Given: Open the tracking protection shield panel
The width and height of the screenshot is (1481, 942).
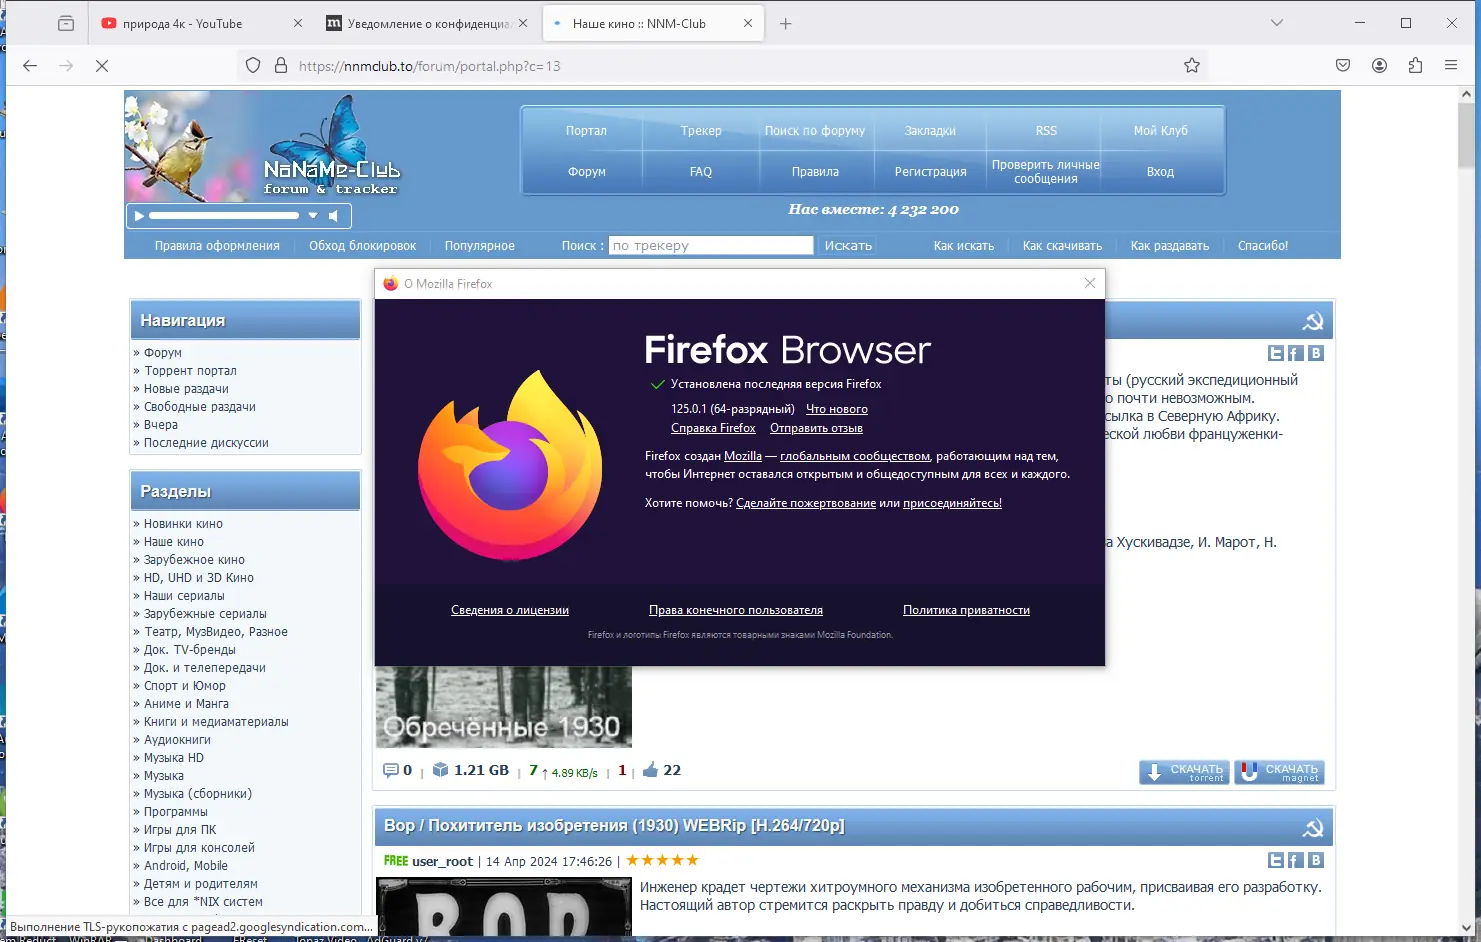Looking at the screenshot, I should (x=253, y=66).
